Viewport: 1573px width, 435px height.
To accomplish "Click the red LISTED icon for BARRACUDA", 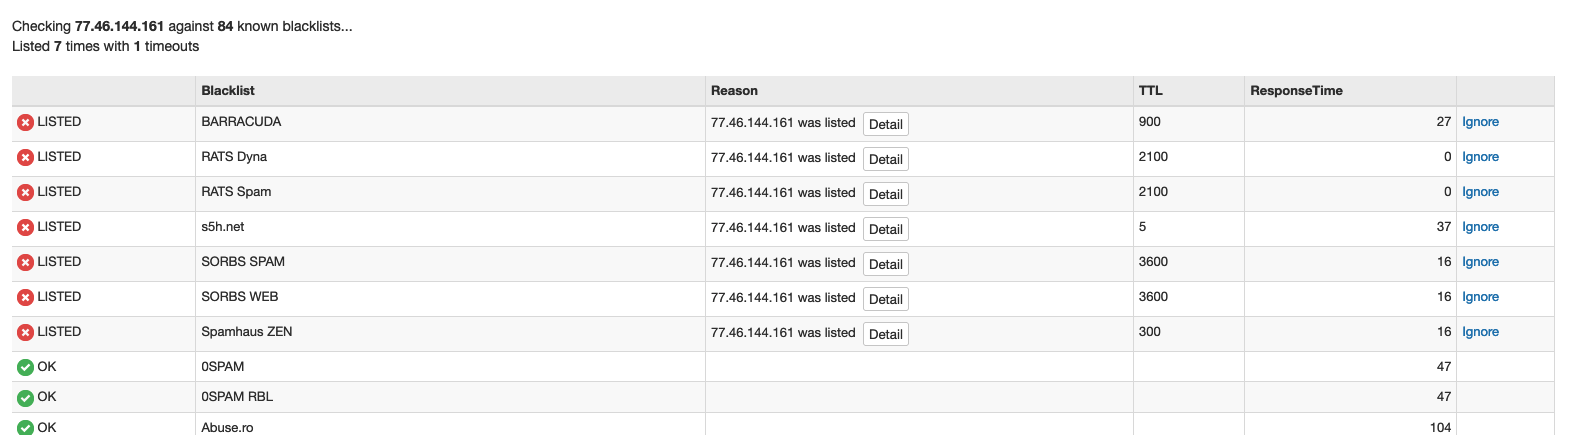I will point(25,122).
